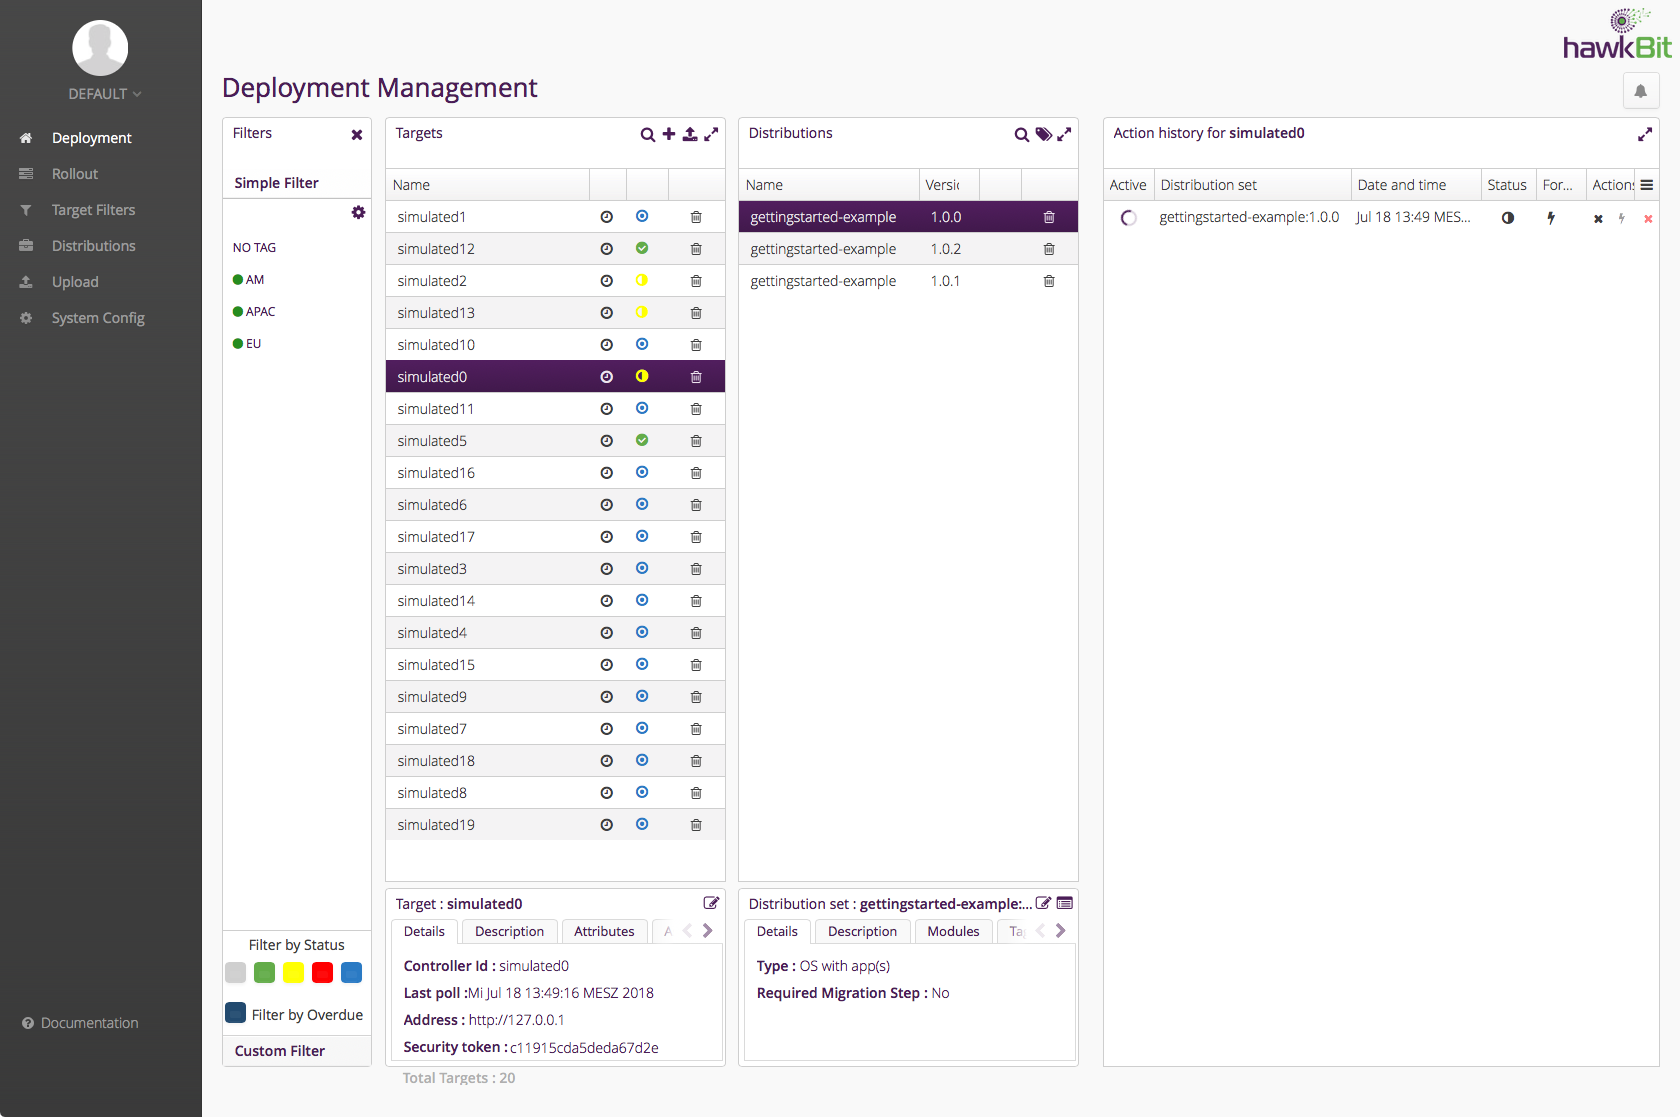Open action history column menu
Image resolution: width=1680 pixels, height=1117 pixels.
coord(1646,185)
